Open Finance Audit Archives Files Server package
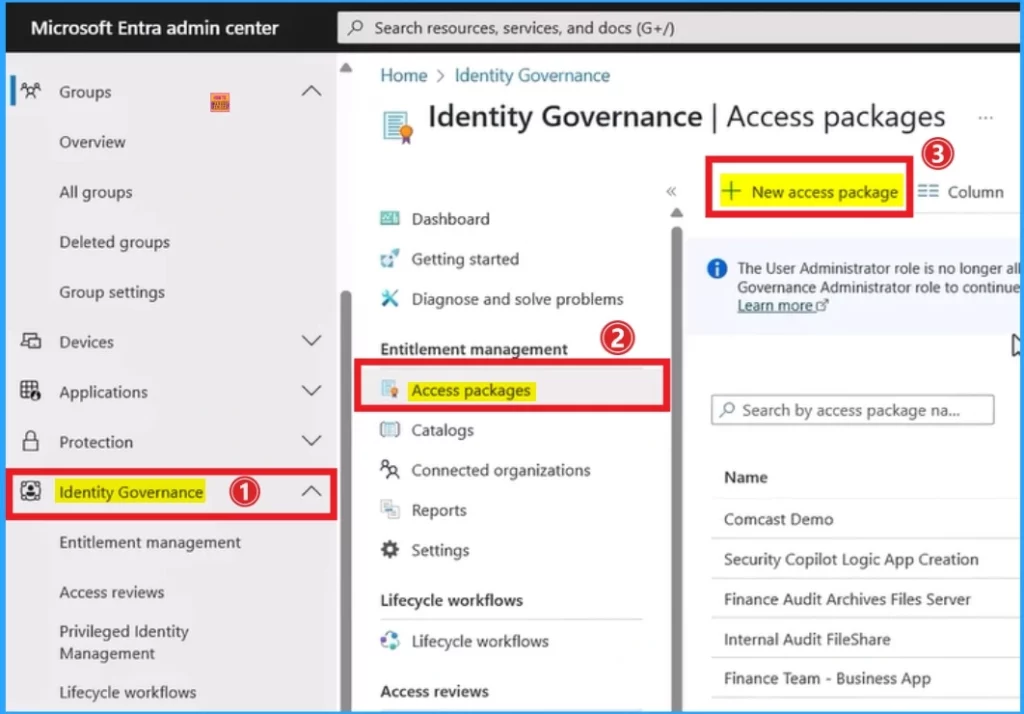 coord(846,599)
